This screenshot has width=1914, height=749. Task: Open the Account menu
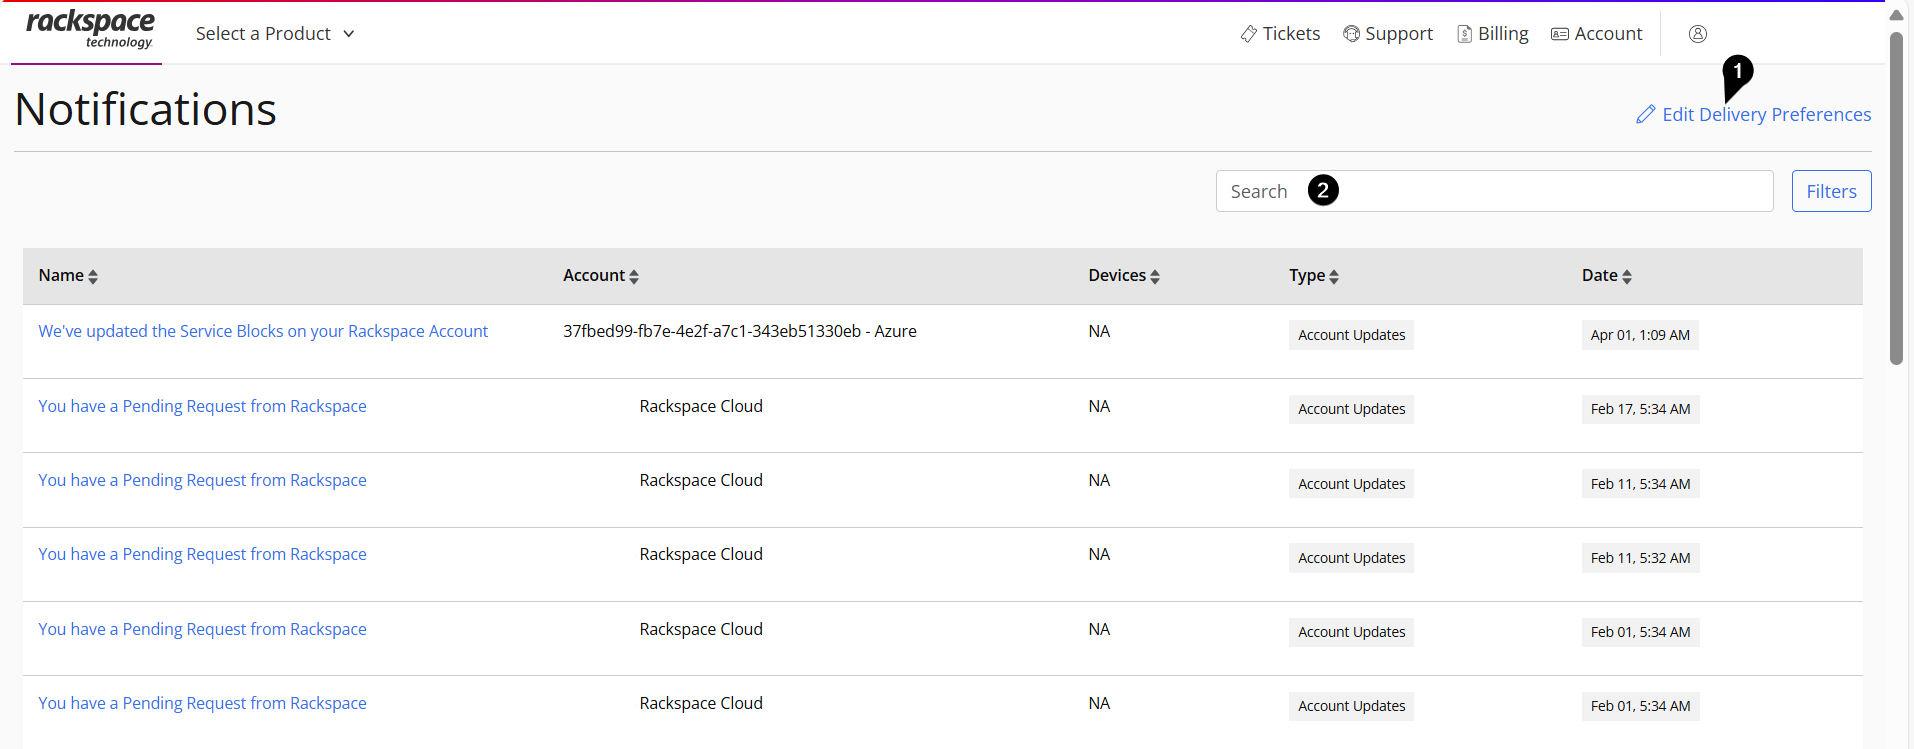click(x=1597, y=34)
